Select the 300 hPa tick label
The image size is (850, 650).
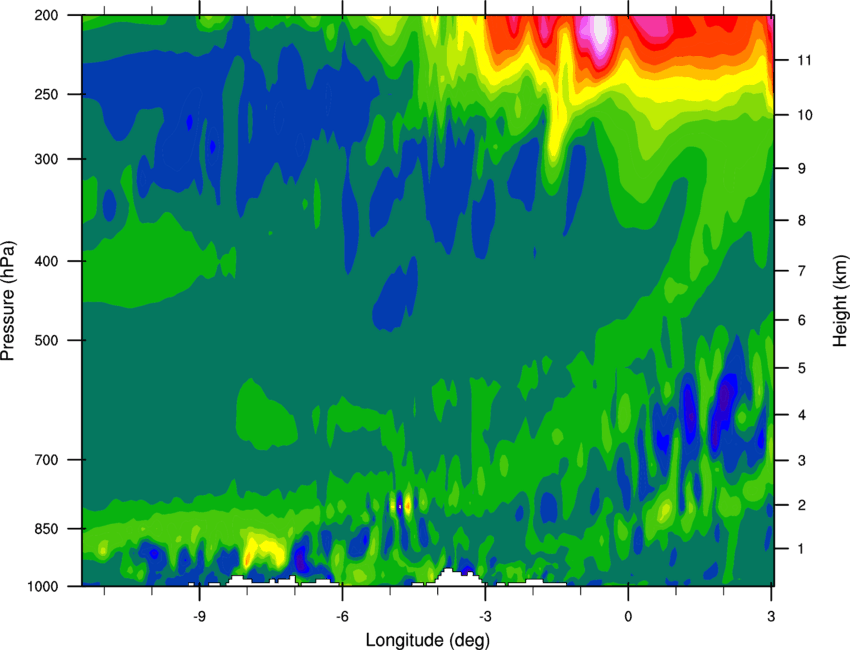click(x=46, y=159)
